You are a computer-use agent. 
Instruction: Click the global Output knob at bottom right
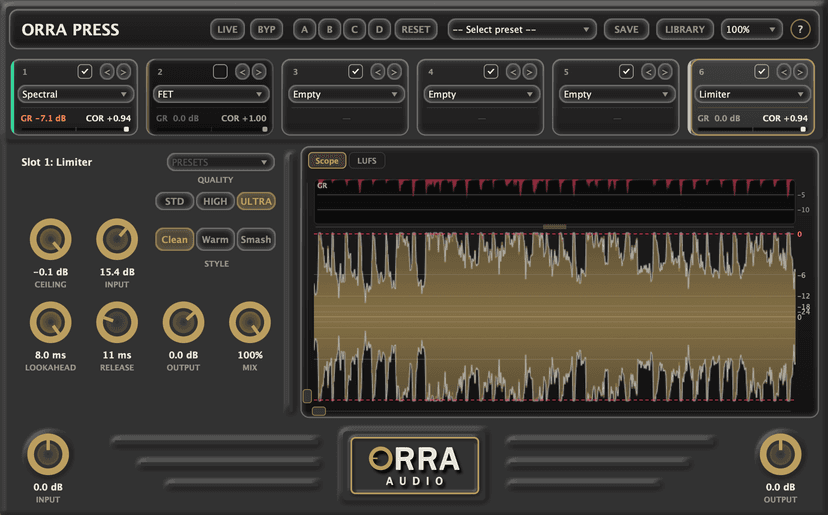point(780,454)
